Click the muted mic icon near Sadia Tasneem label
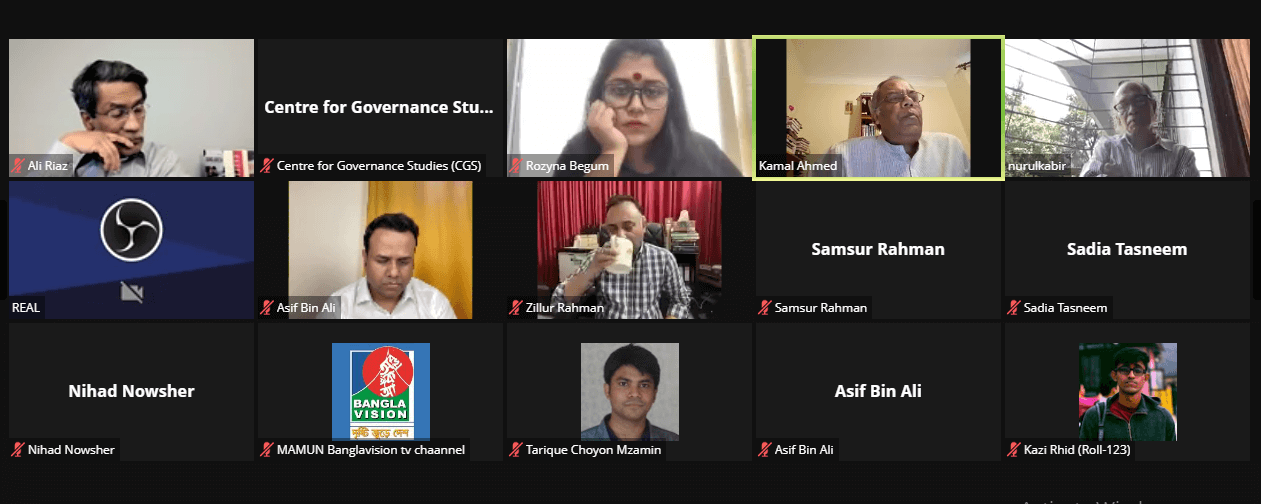 point(1014,307)
